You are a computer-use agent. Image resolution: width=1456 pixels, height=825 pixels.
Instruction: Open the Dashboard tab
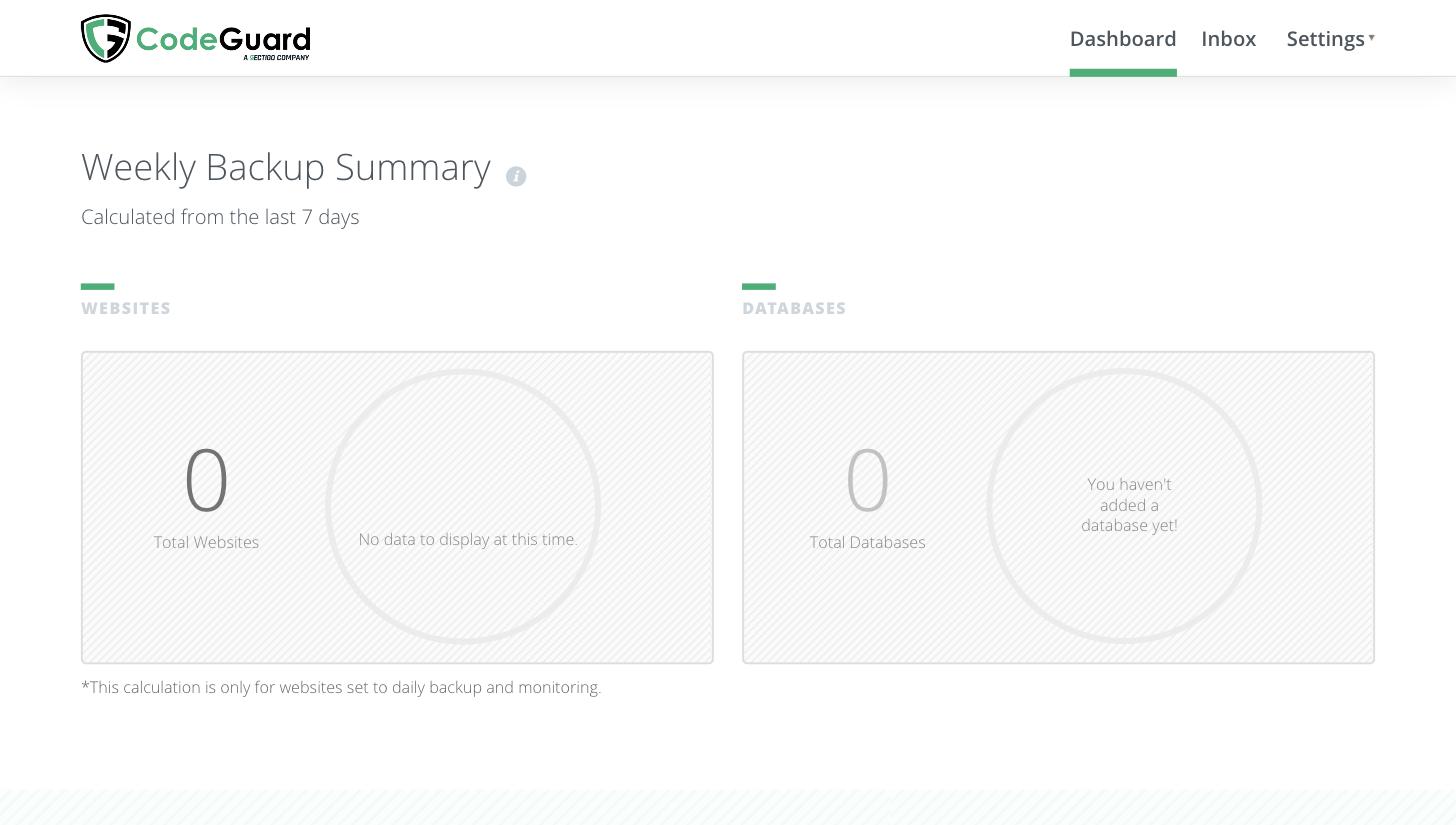point(1123,39)
